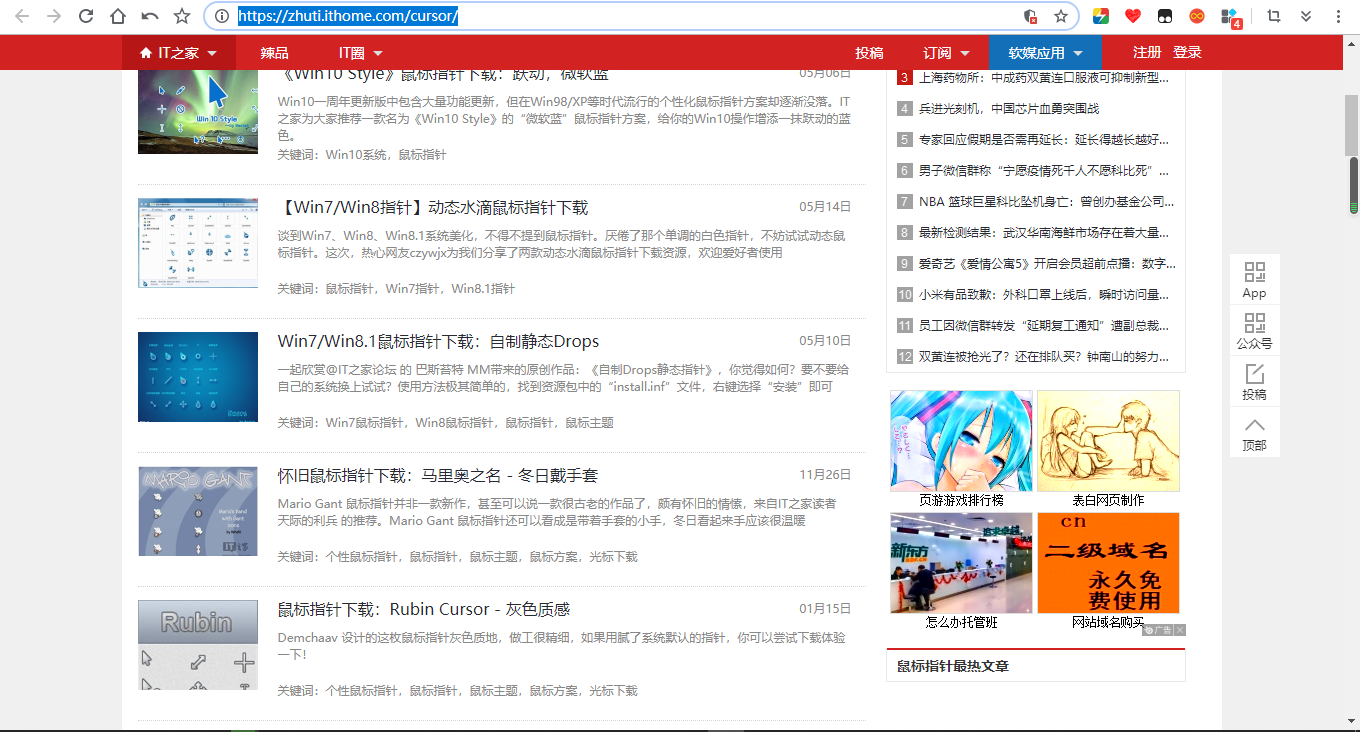
Task: Click the 网站域名购买 ad caption
Action: [1108, 623]
